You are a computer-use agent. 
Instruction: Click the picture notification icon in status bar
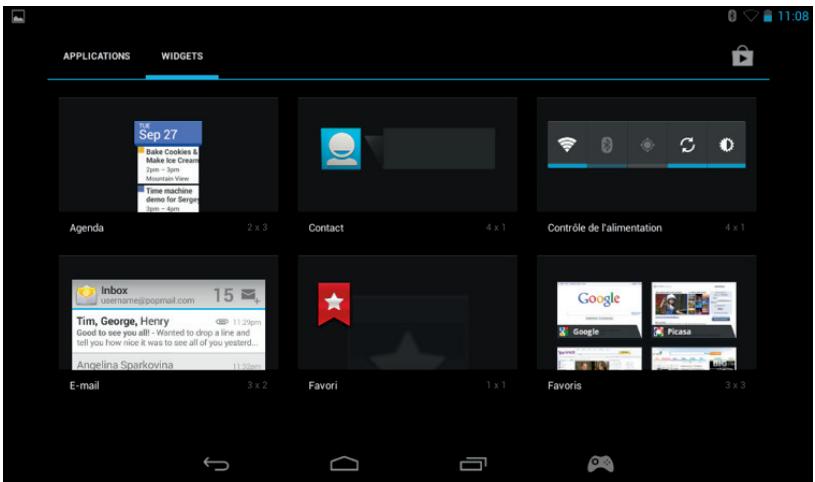click(x=18, y=17)
